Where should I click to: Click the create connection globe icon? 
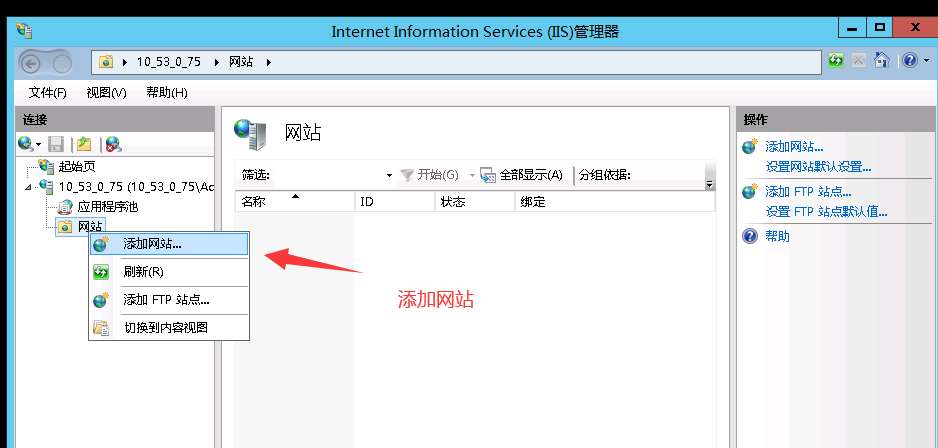pos(25,144)
